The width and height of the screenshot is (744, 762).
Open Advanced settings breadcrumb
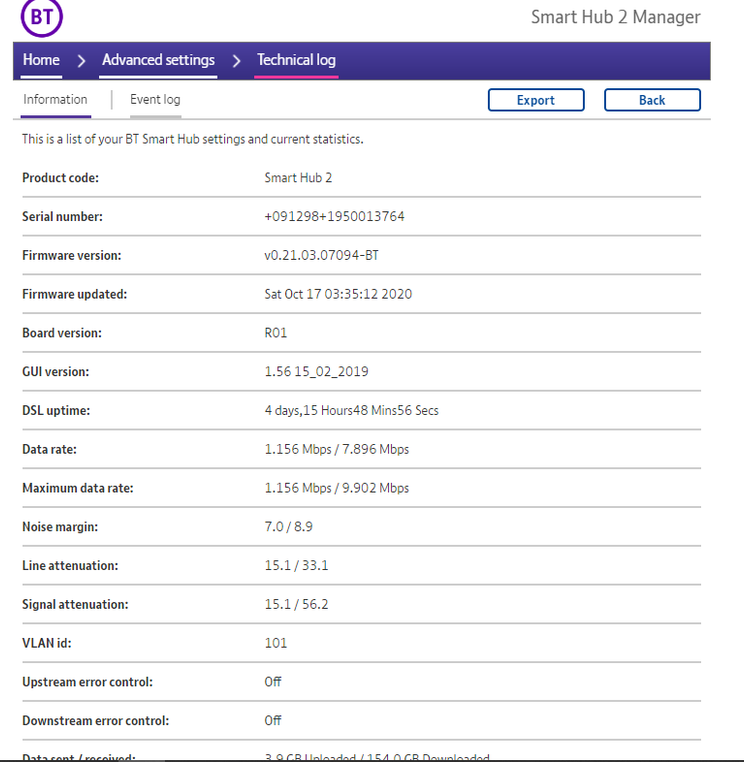(158, 60)
